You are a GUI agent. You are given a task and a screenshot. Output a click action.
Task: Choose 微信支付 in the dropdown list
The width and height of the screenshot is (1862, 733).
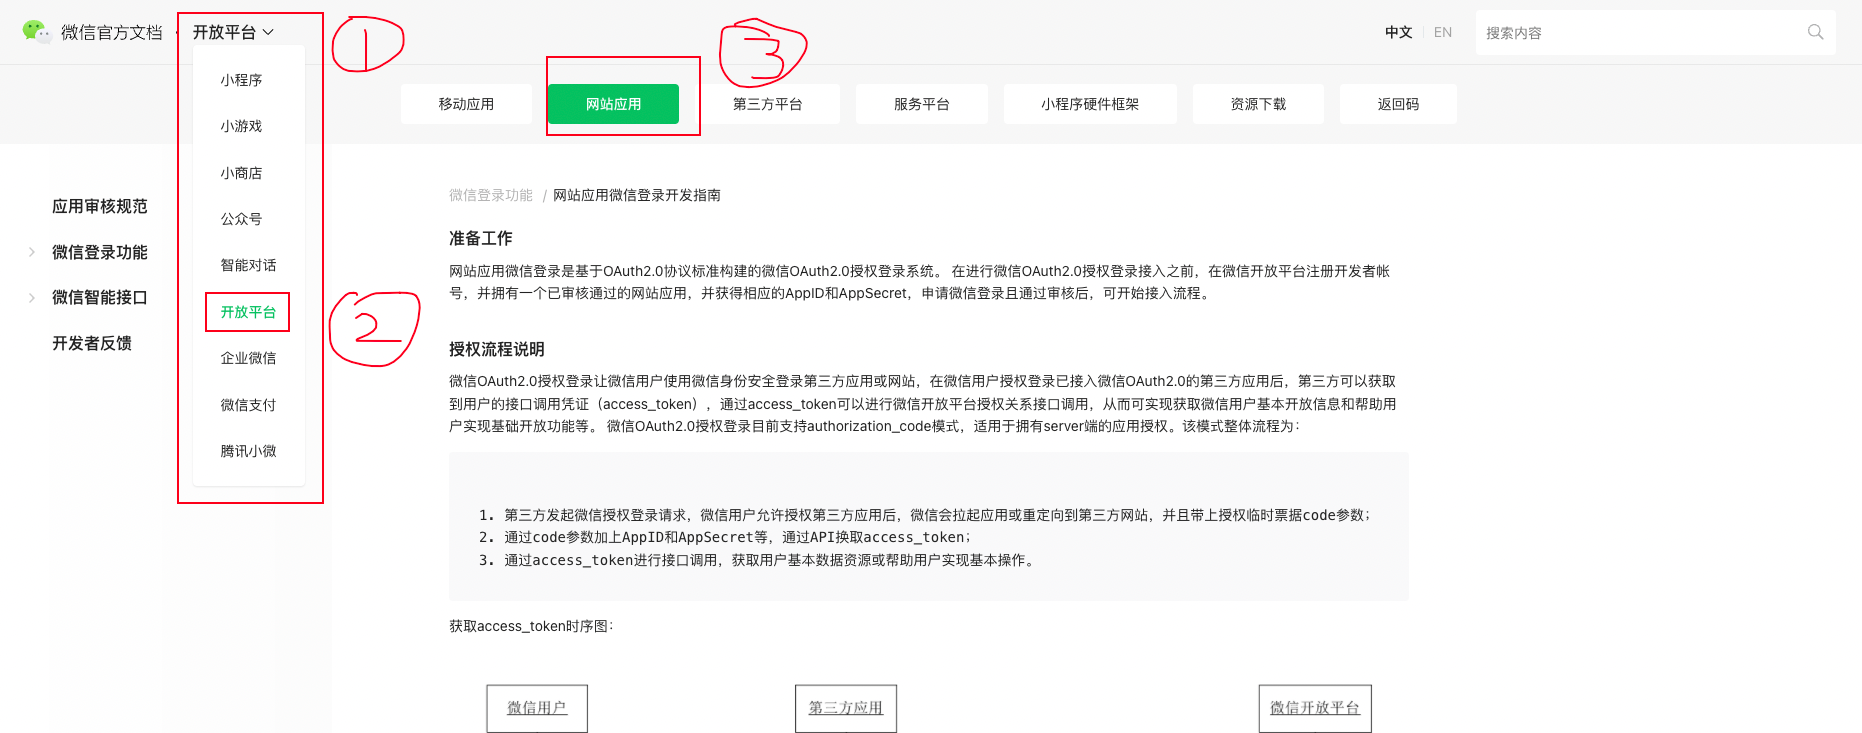pos(248,405)
